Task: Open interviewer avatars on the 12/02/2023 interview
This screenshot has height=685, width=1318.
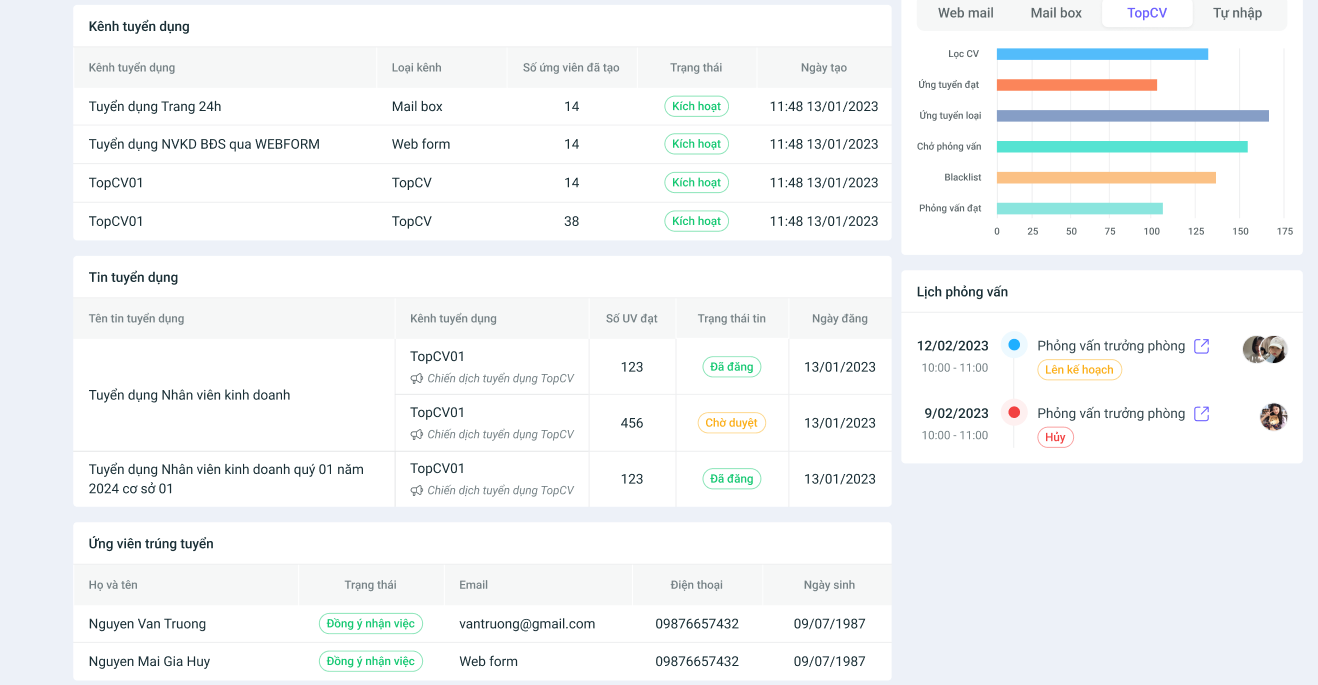Action: tap(1265, 349)
